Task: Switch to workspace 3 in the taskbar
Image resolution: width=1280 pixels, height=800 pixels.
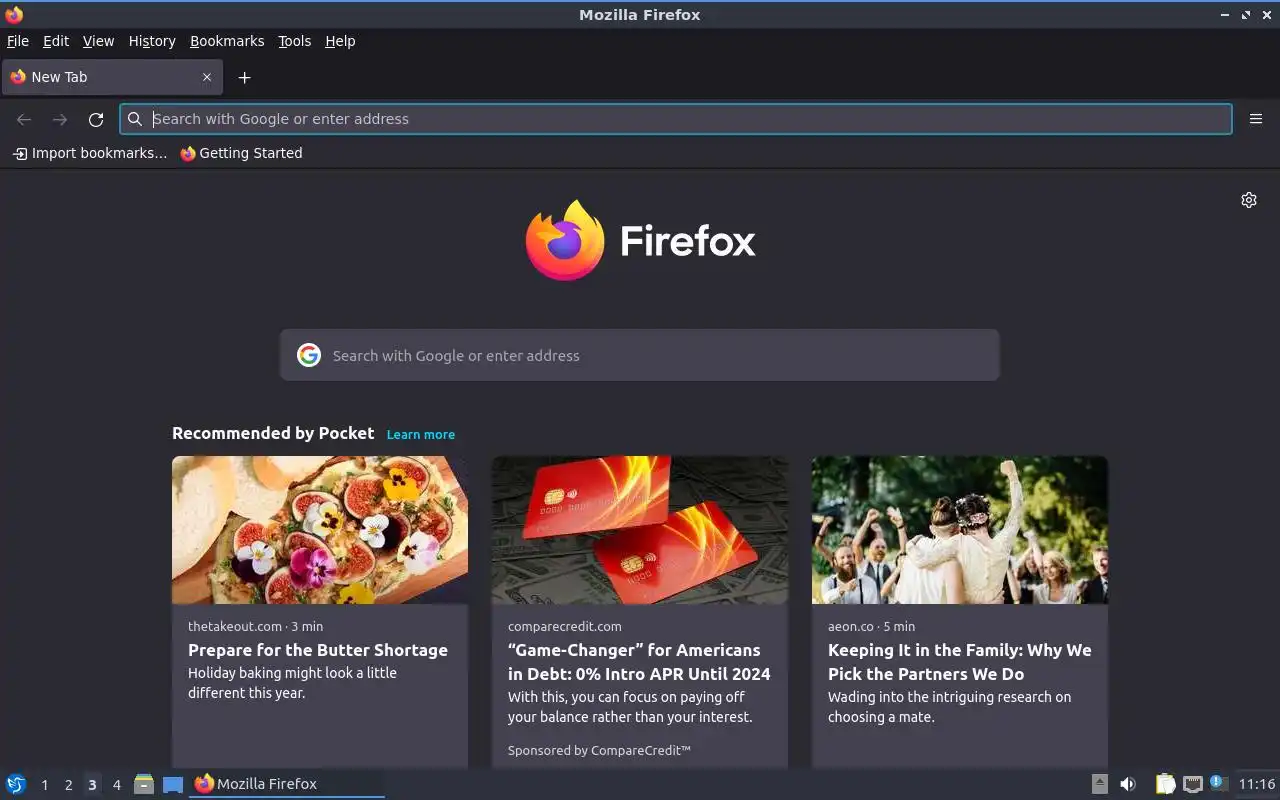Action: (92, 785)
